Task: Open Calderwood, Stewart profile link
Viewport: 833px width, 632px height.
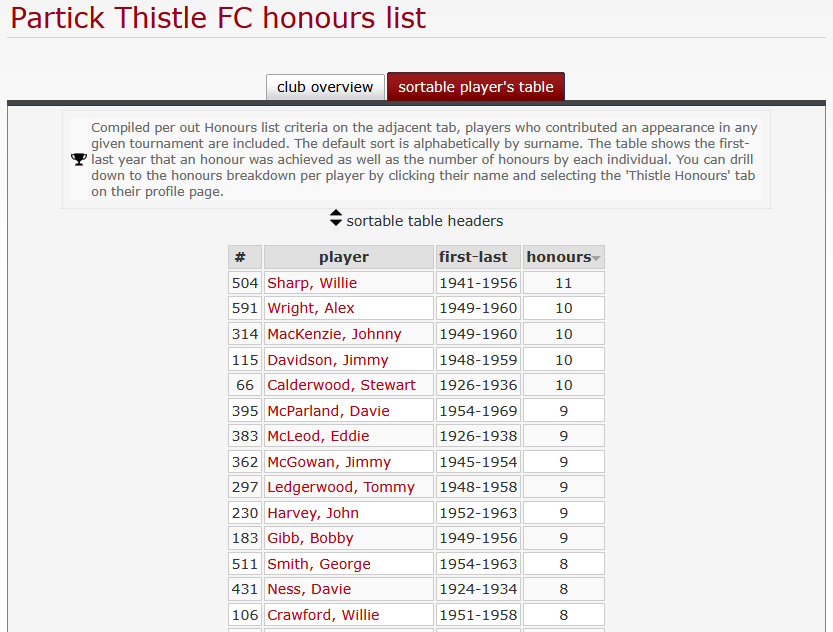Action: tap(341, 385)
